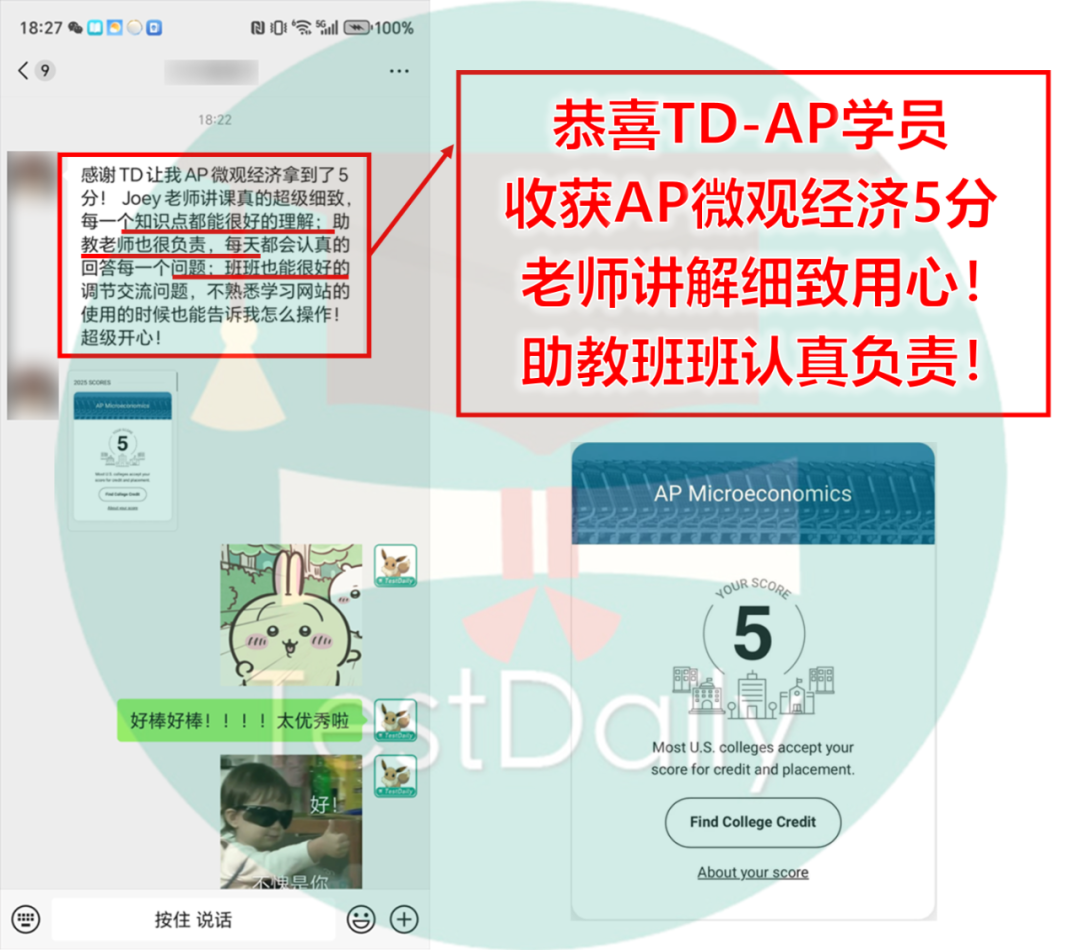Tap the 18:22 chat timestamp
This screenshot has width=1080, height=950.
click(215, 120)
